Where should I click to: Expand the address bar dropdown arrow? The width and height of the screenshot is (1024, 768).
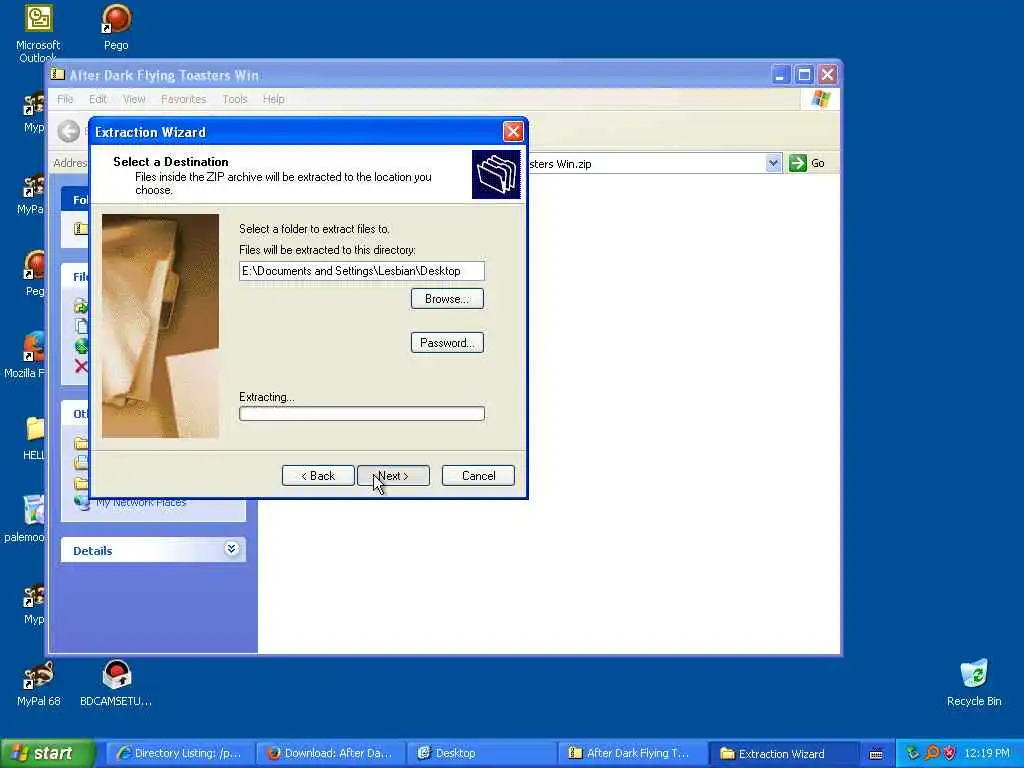pos(773,163)
